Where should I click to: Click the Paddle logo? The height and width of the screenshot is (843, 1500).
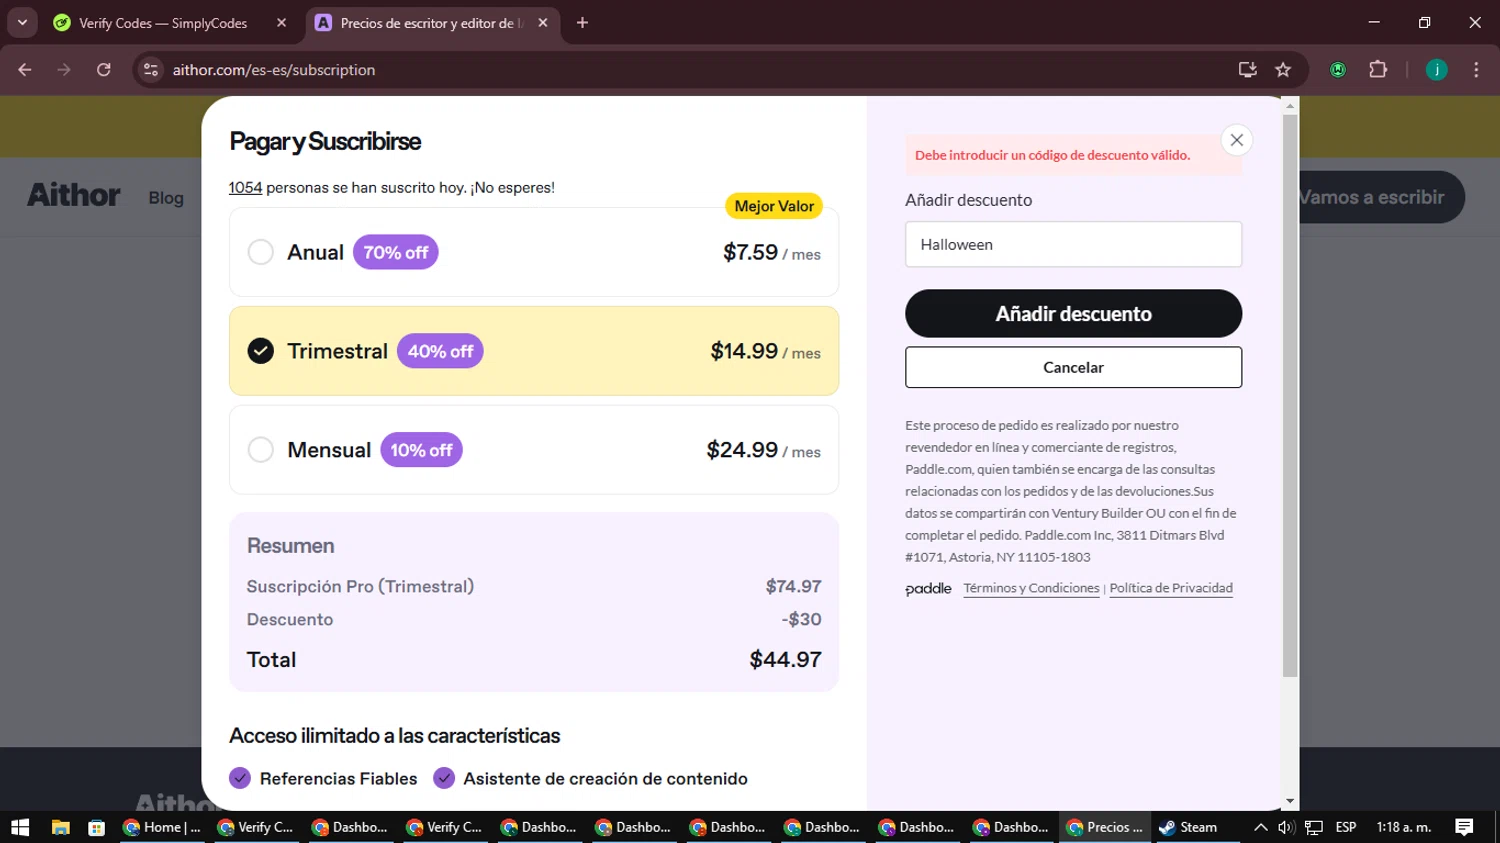click(928, 588)
